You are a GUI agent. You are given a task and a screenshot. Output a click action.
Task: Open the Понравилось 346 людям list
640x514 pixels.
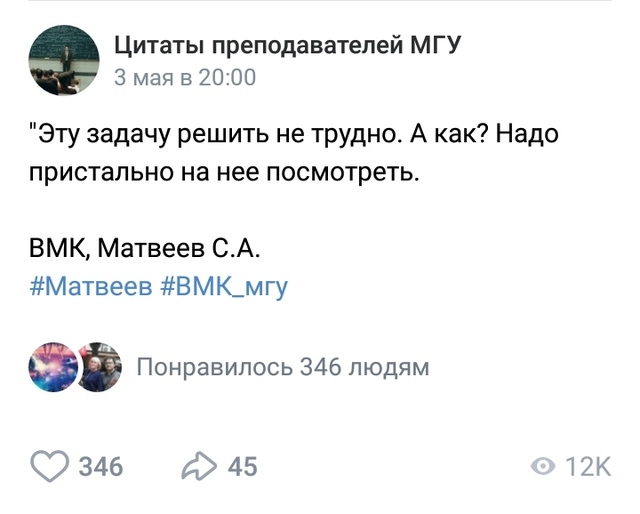[x=282, y=367]
